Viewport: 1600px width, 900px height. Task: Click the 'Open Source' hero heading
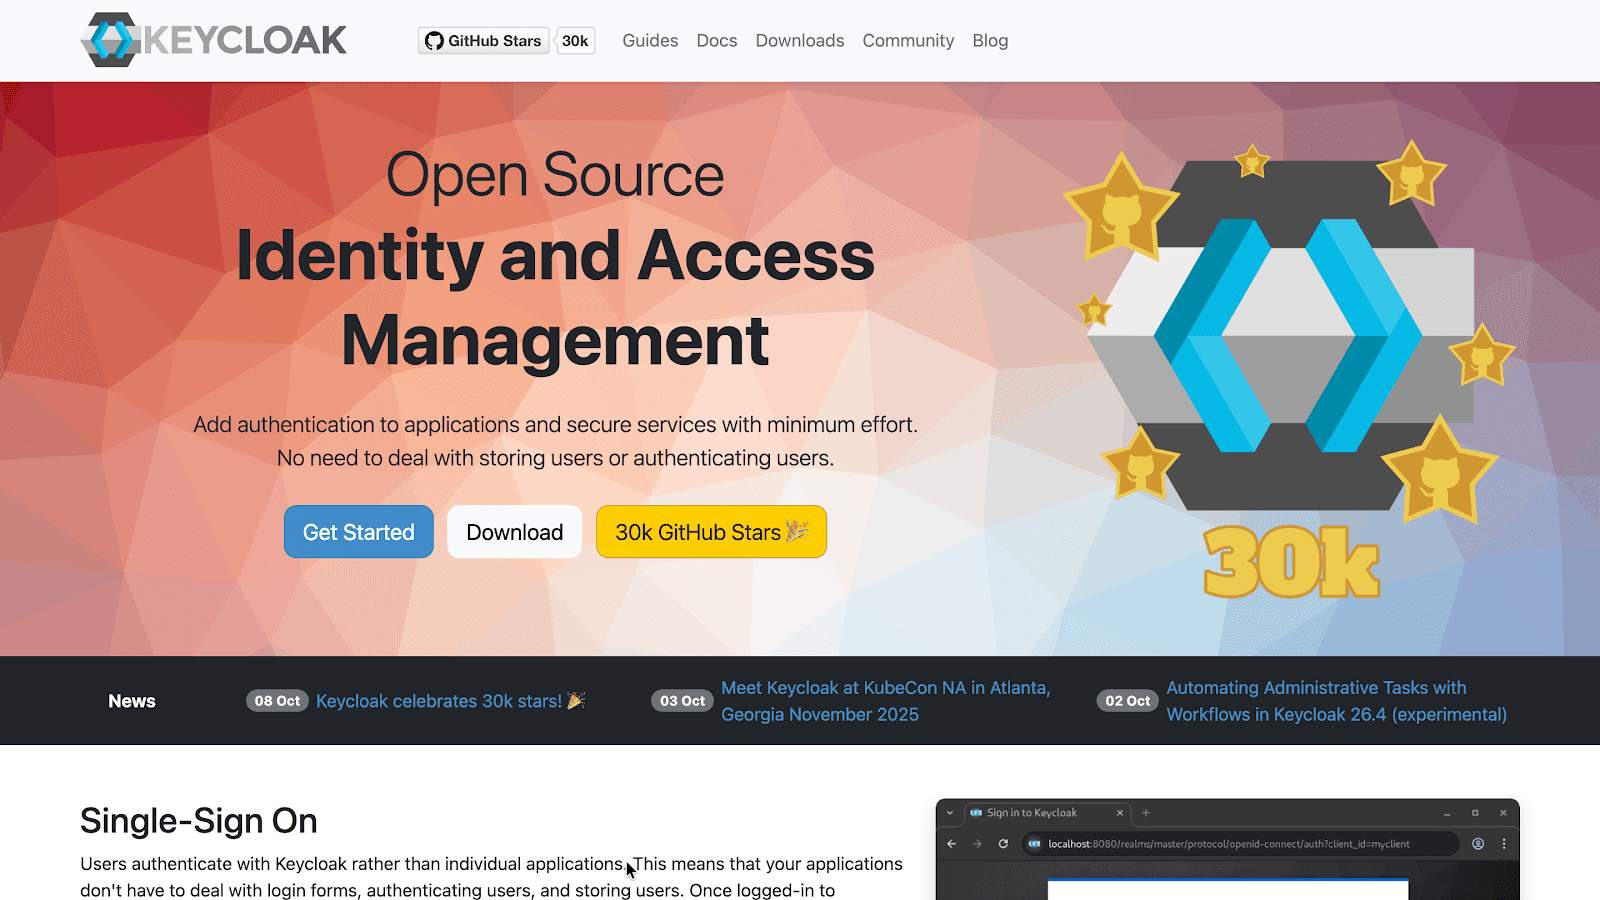[555, 175]
